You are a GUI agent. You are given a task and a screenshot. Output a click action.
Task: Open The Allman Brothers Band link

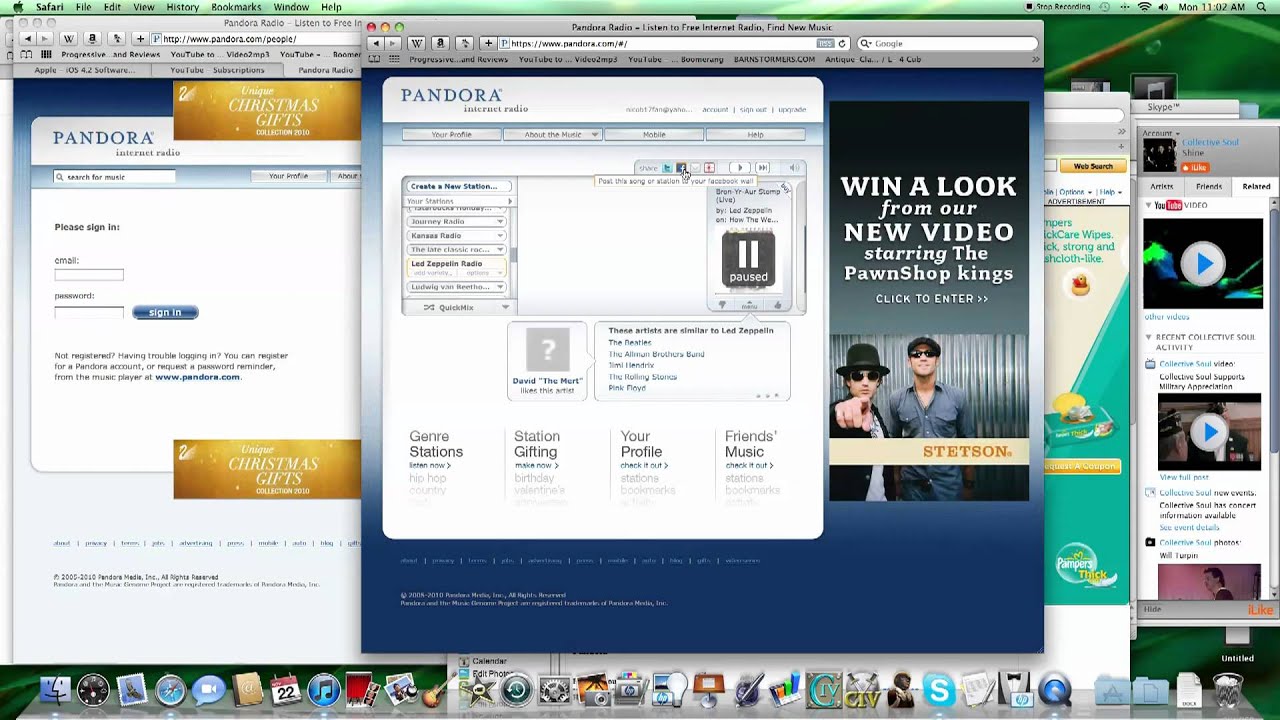[x=656, y=354]
